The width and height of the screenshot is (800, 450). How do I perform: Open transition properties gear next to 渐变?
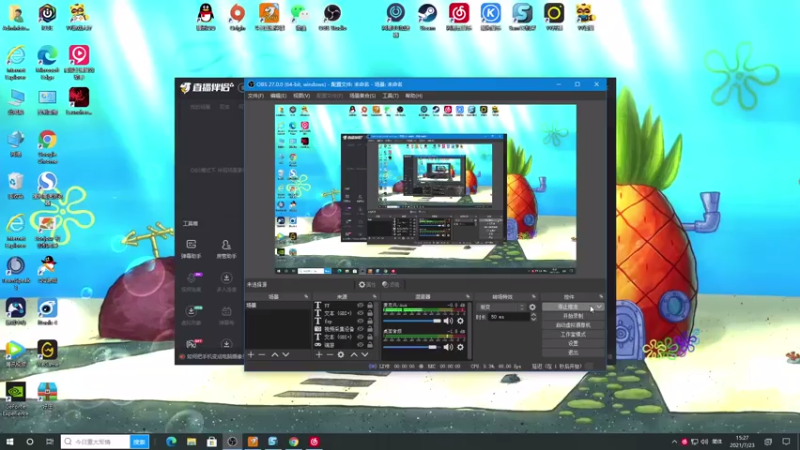pos(533,307)
